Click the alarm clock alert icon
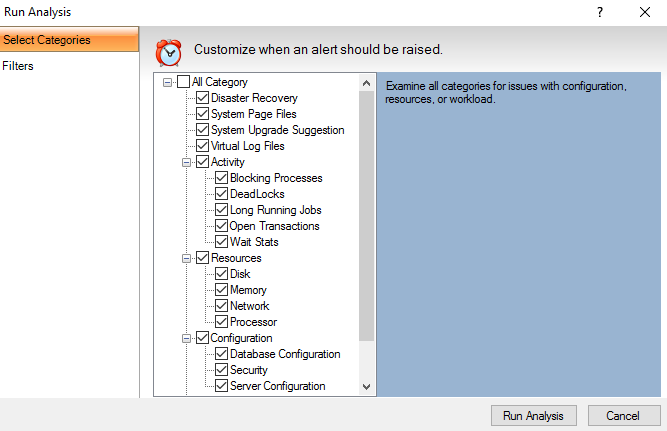667x431 pixels. pyautogui.click(x=169, y=51)
